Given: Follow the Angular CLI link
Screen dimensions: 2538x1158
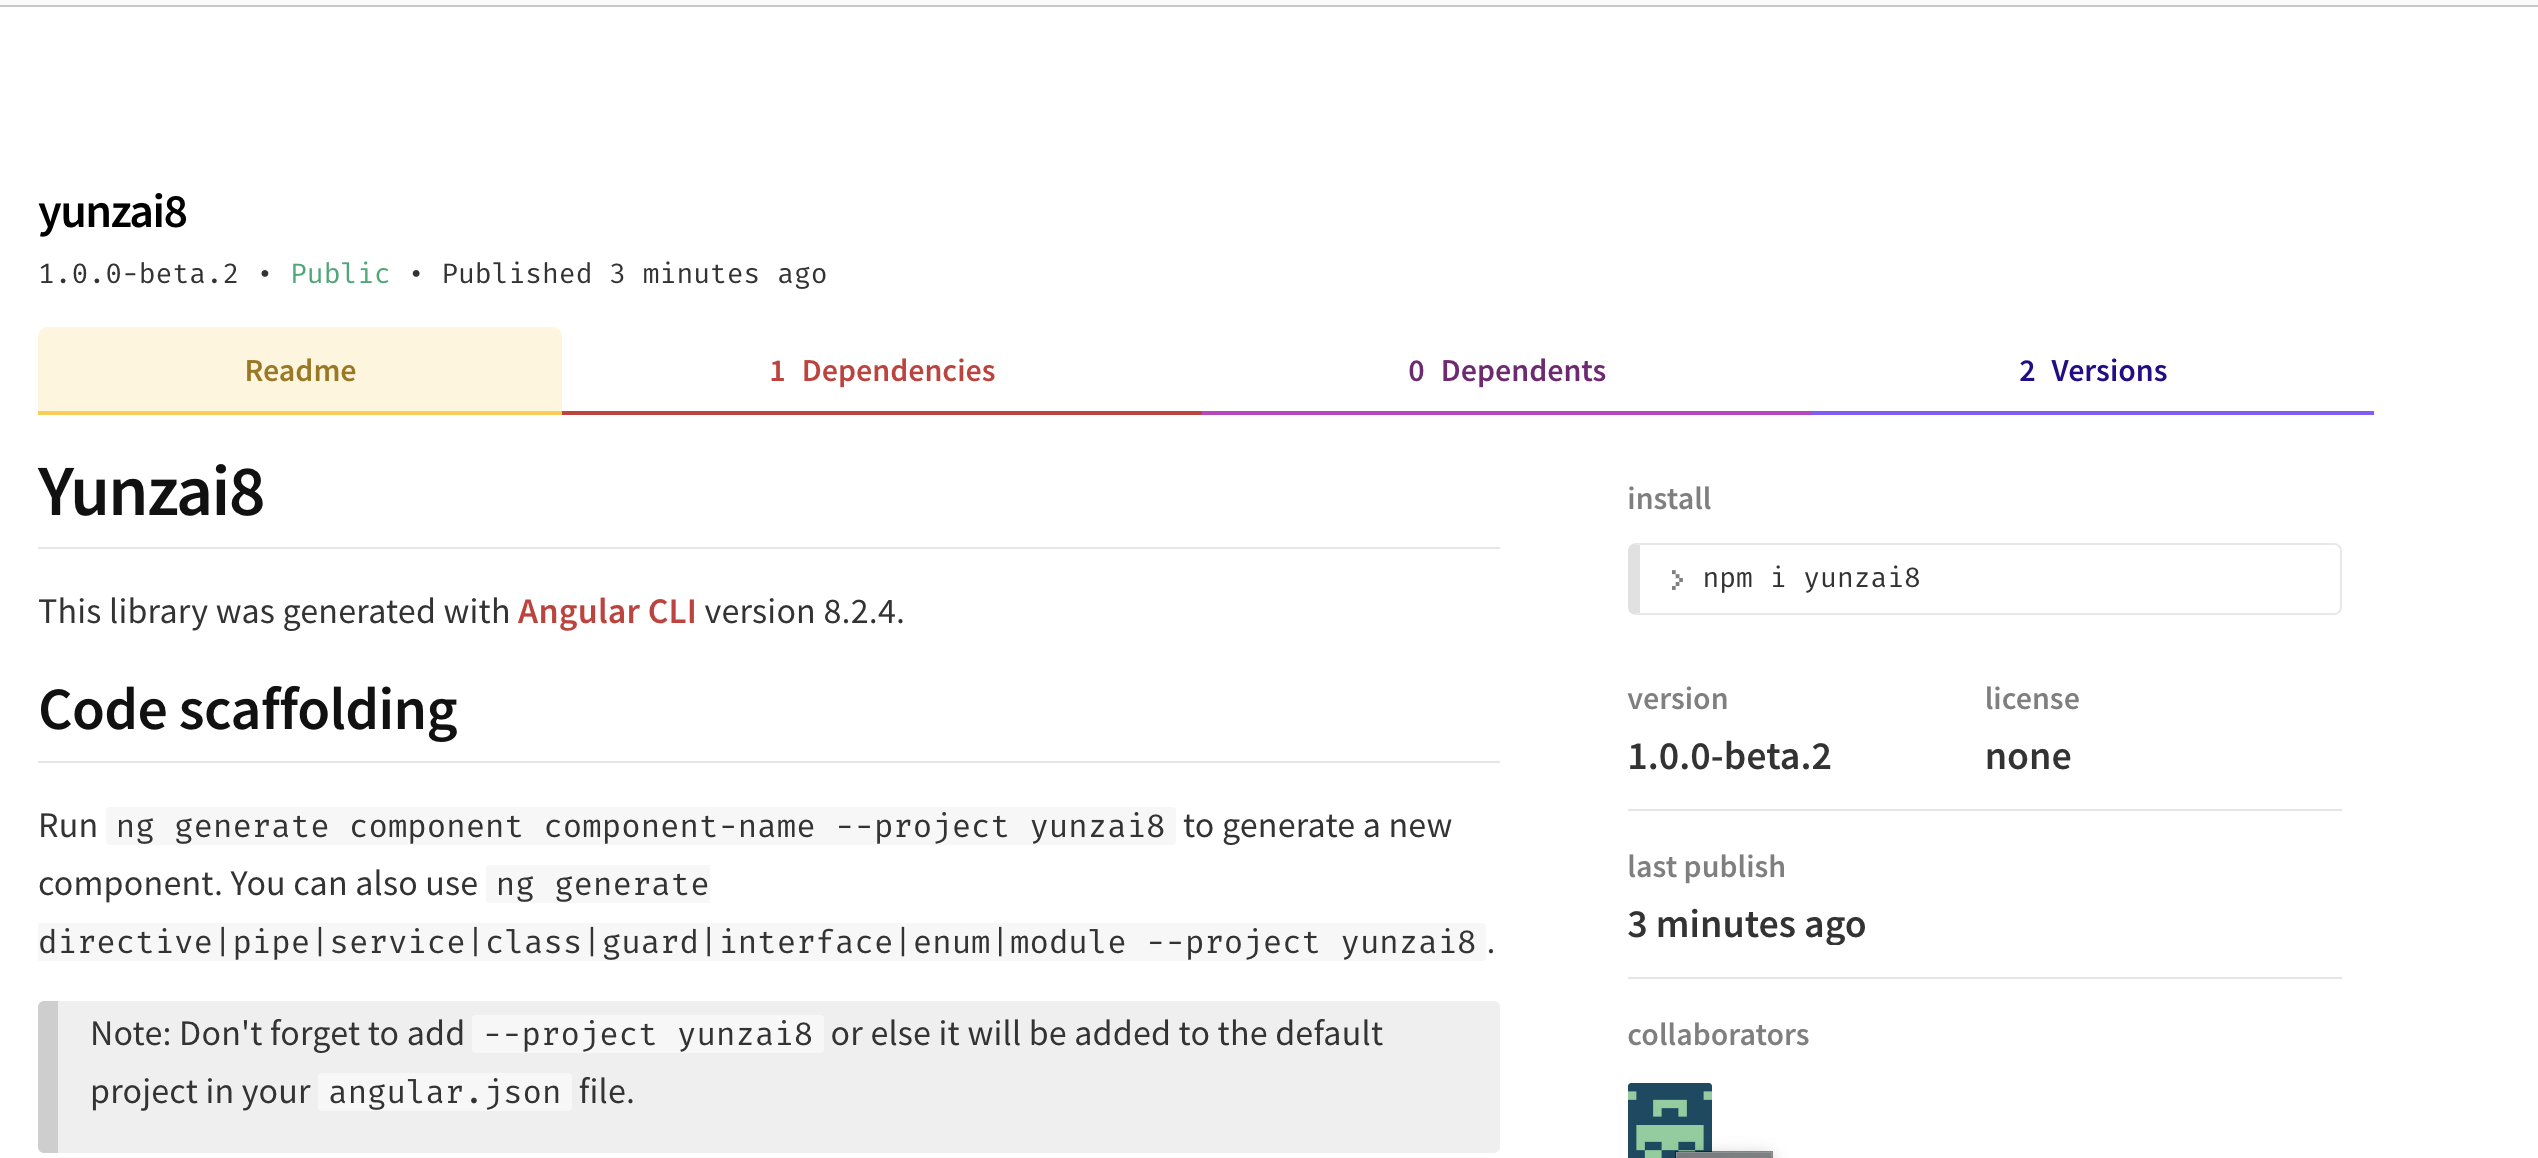Looking at the screenshot, I should pos(606,611).
